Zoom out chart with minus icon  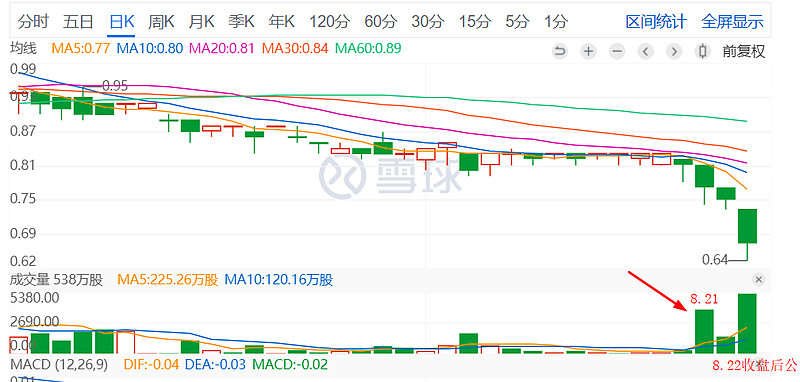[x=617, y=51]
